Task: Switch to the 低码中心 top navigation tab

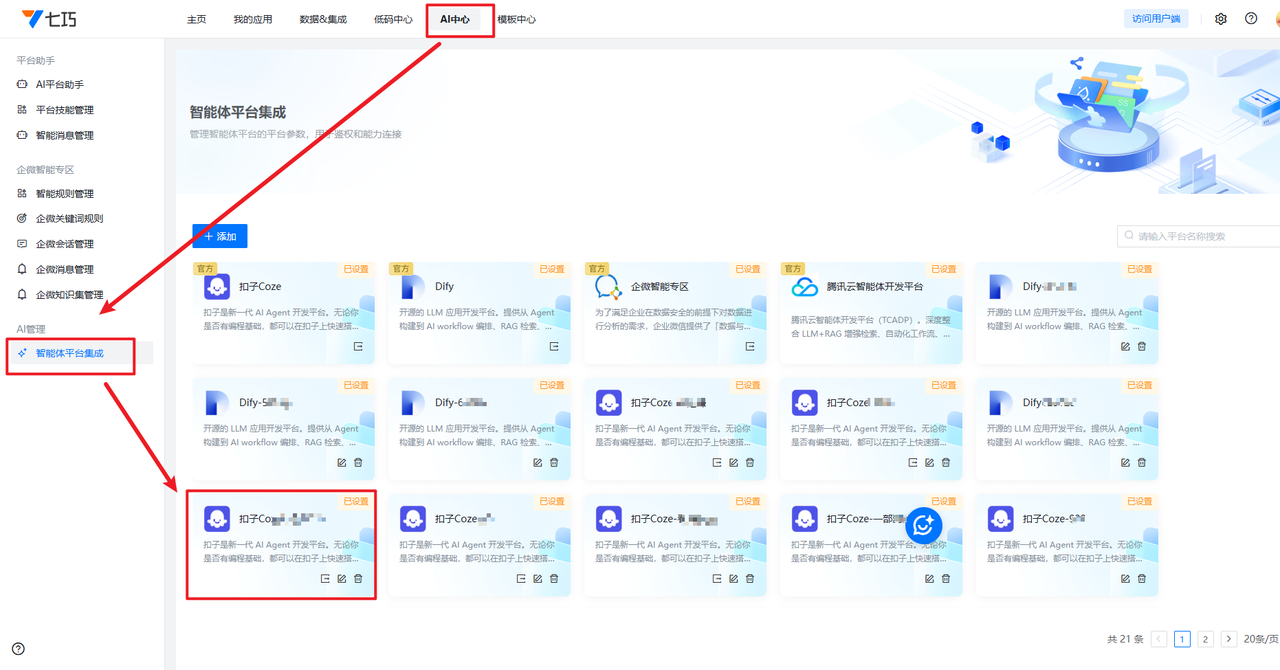Action: tap(393, 19)
